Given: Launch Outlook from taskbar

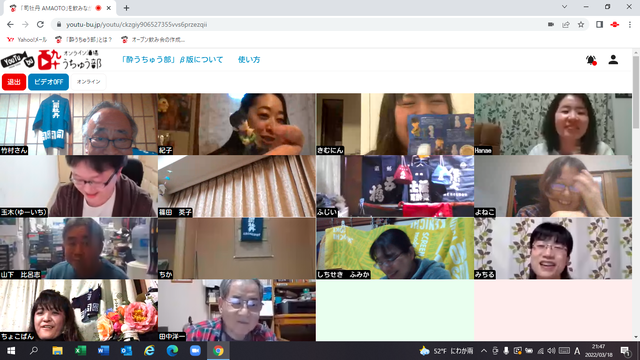Looking at the screenshot, I should point(126,351).
